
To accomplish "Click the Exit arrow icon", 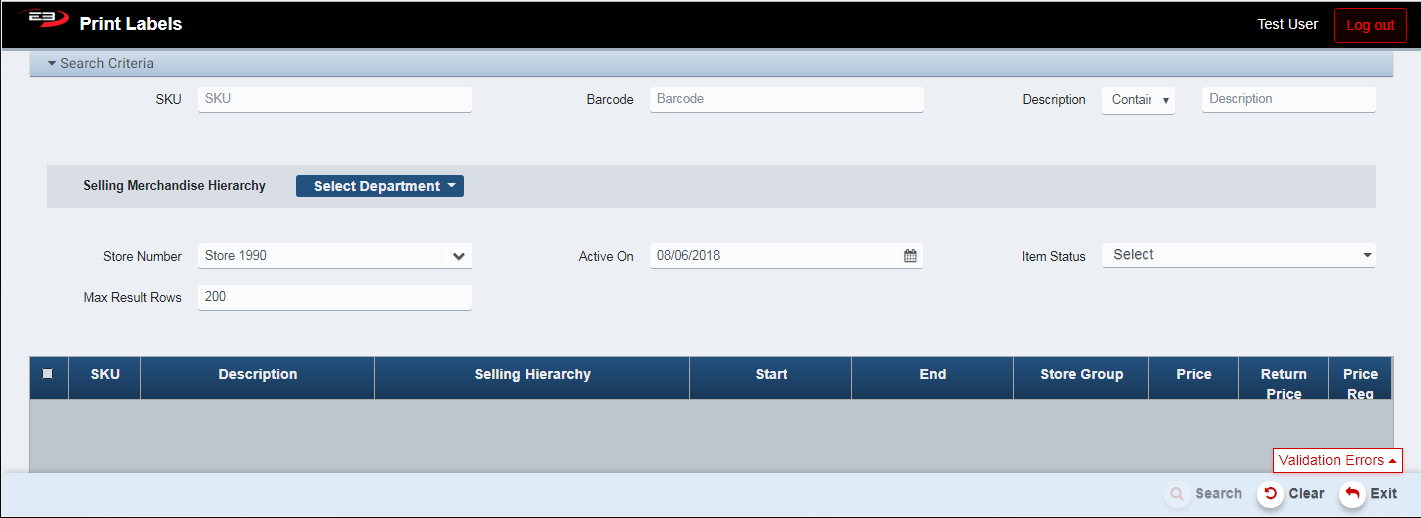I will pos(1352,494).
